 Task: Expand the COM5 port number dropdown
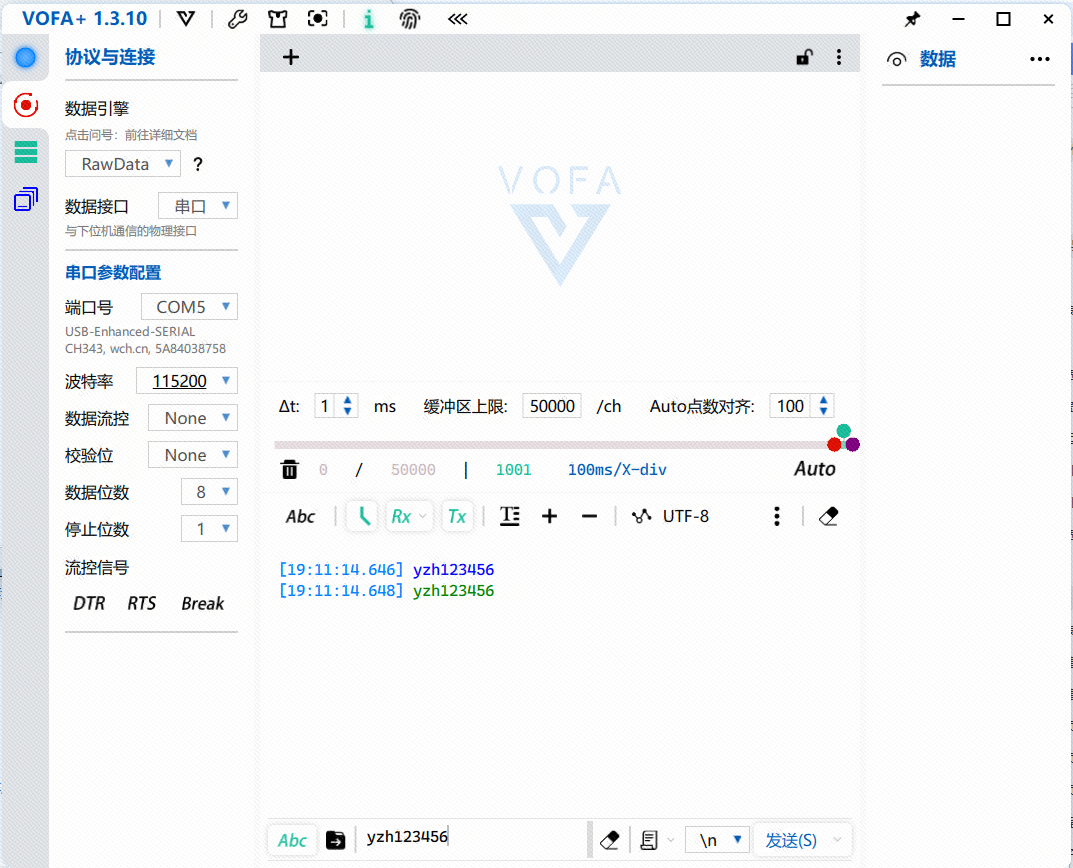(190, 307)
